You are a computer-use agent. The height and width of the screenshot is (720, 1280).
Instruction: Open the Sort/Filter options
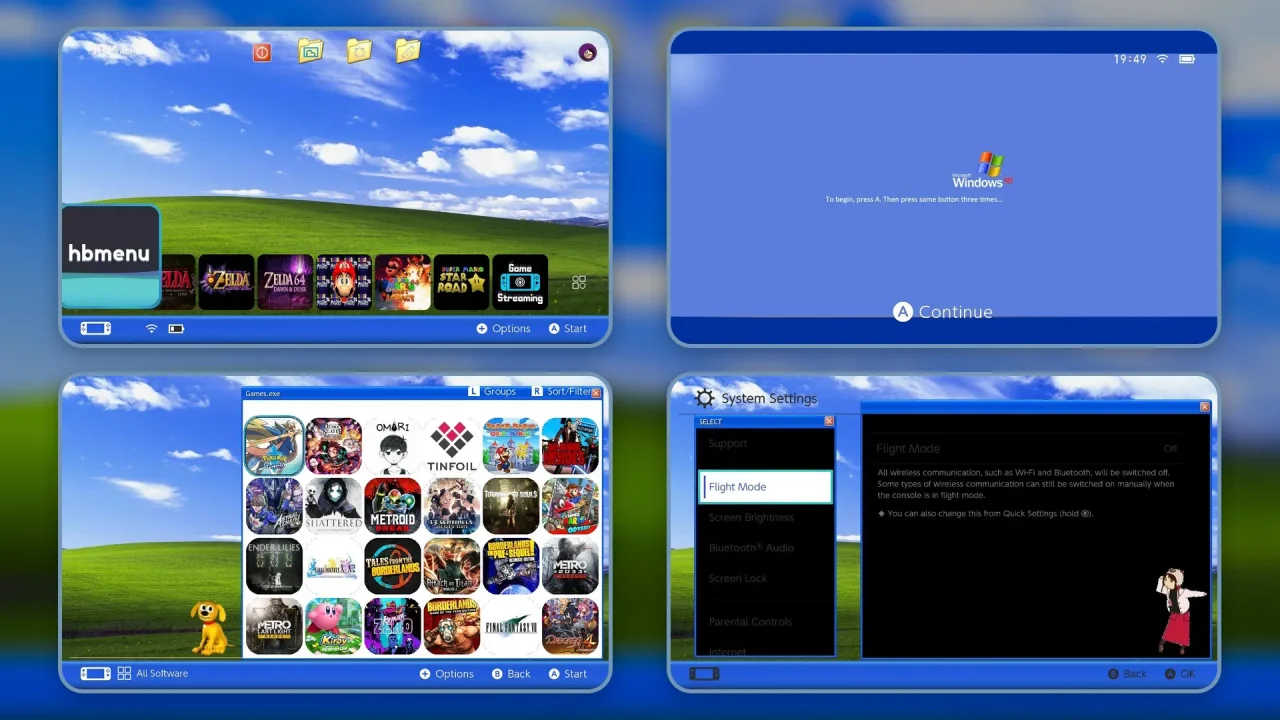tap(562, 392)
